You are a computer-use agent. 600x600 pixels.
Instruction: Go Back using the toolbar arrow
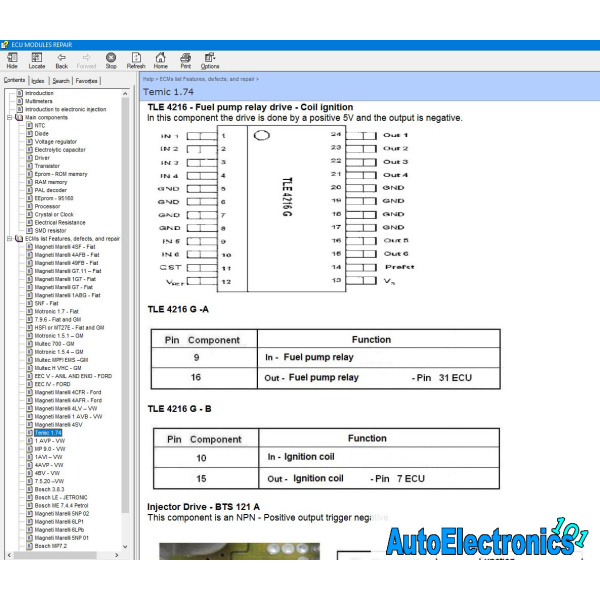click(x=62, y=60)
